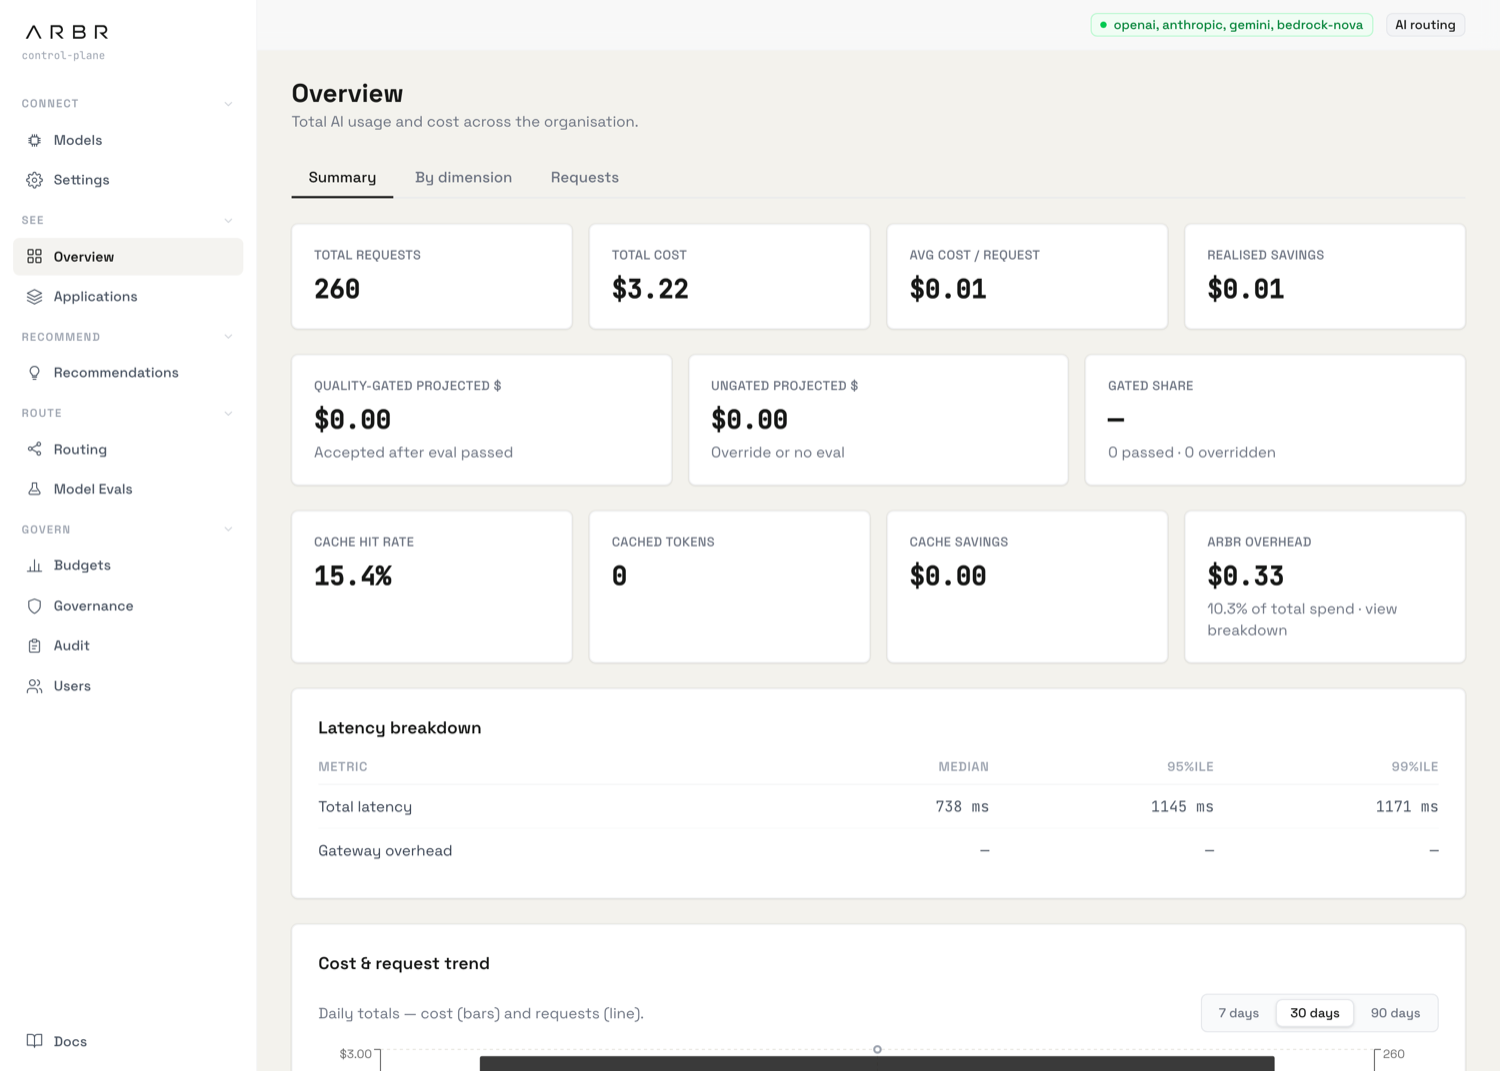
Task: Open Model Evals
Action: coord(128,489)
